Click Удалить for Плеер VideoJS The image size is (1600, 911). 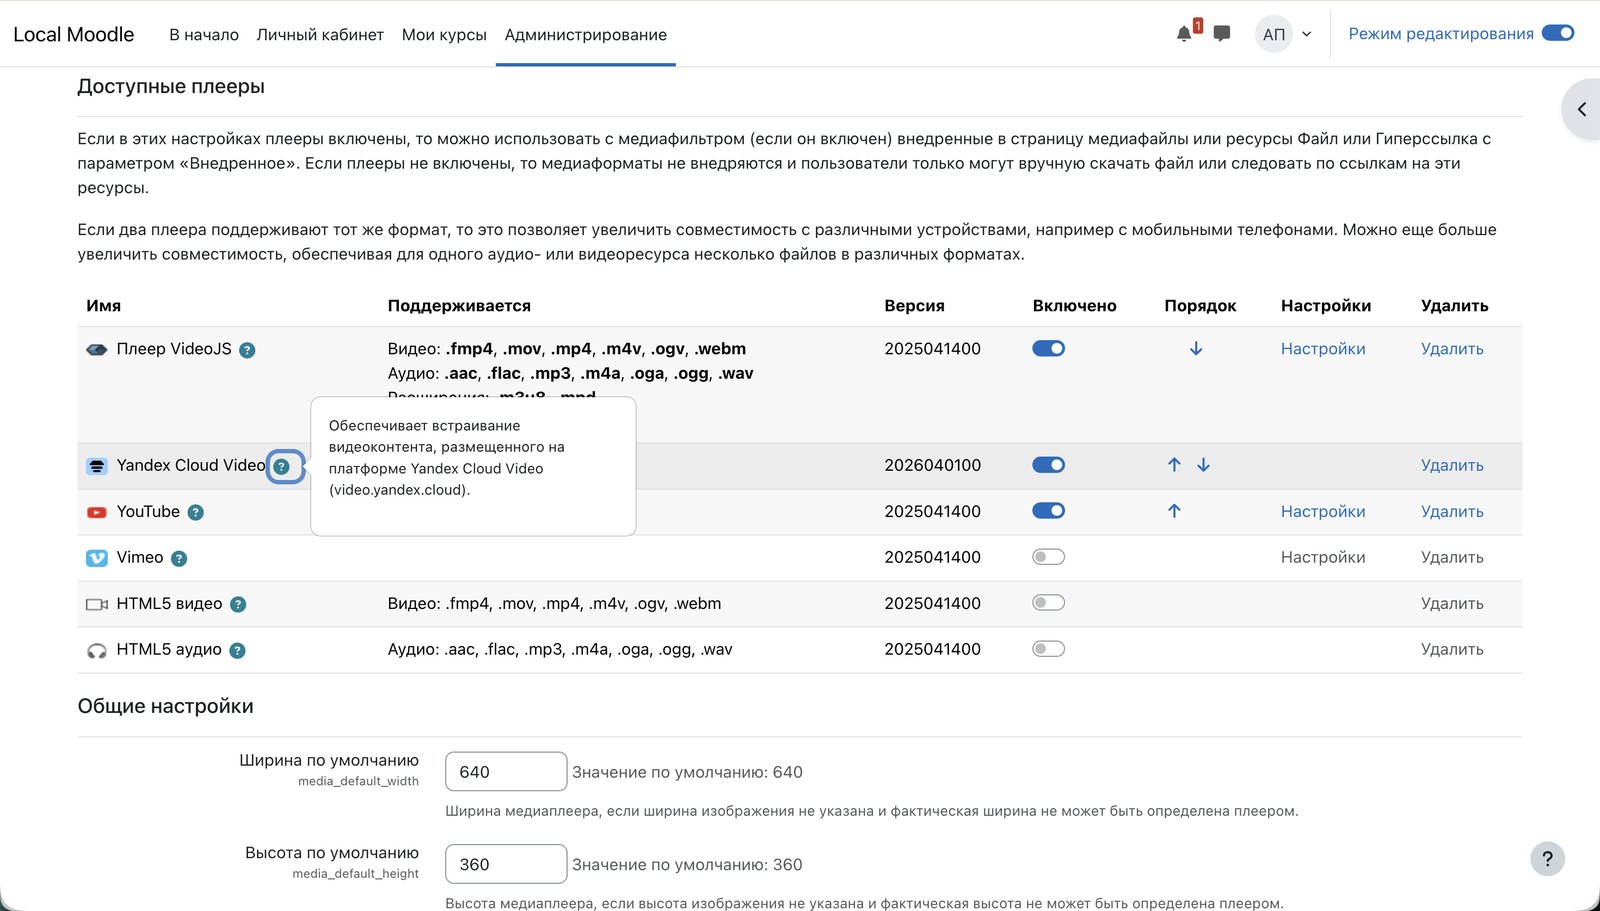click(1452, 348)
